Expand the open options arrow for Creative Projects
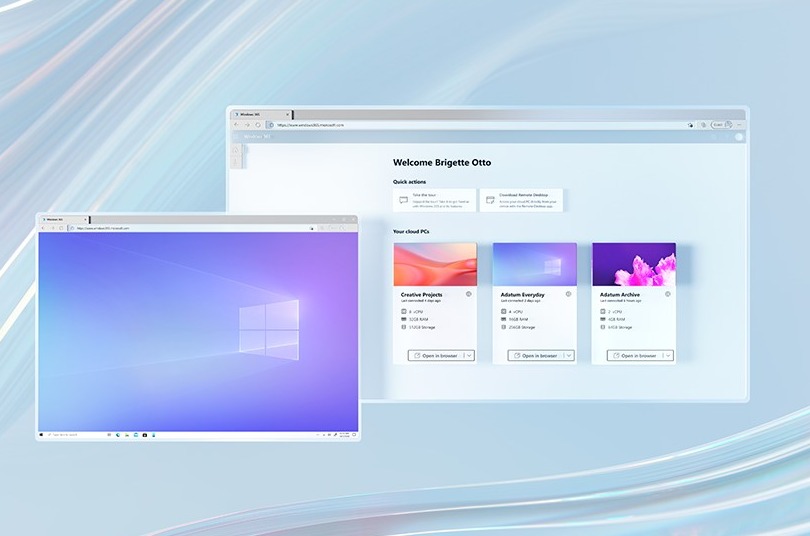The image size is (810, 536). [x=469, y=356]
